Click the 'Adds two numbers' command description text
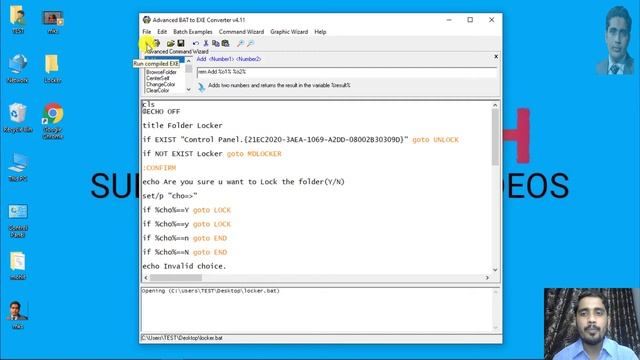This screenshot has width=640, height=360. (279, 85)
